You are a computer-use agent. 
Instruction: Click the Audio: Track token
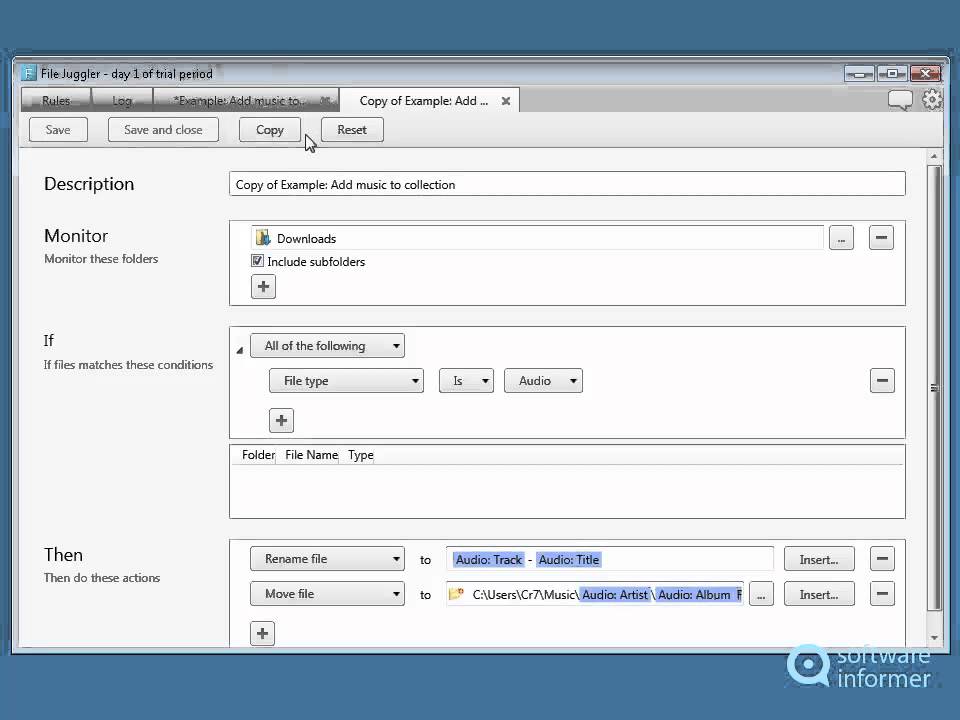tap(489, 560)
